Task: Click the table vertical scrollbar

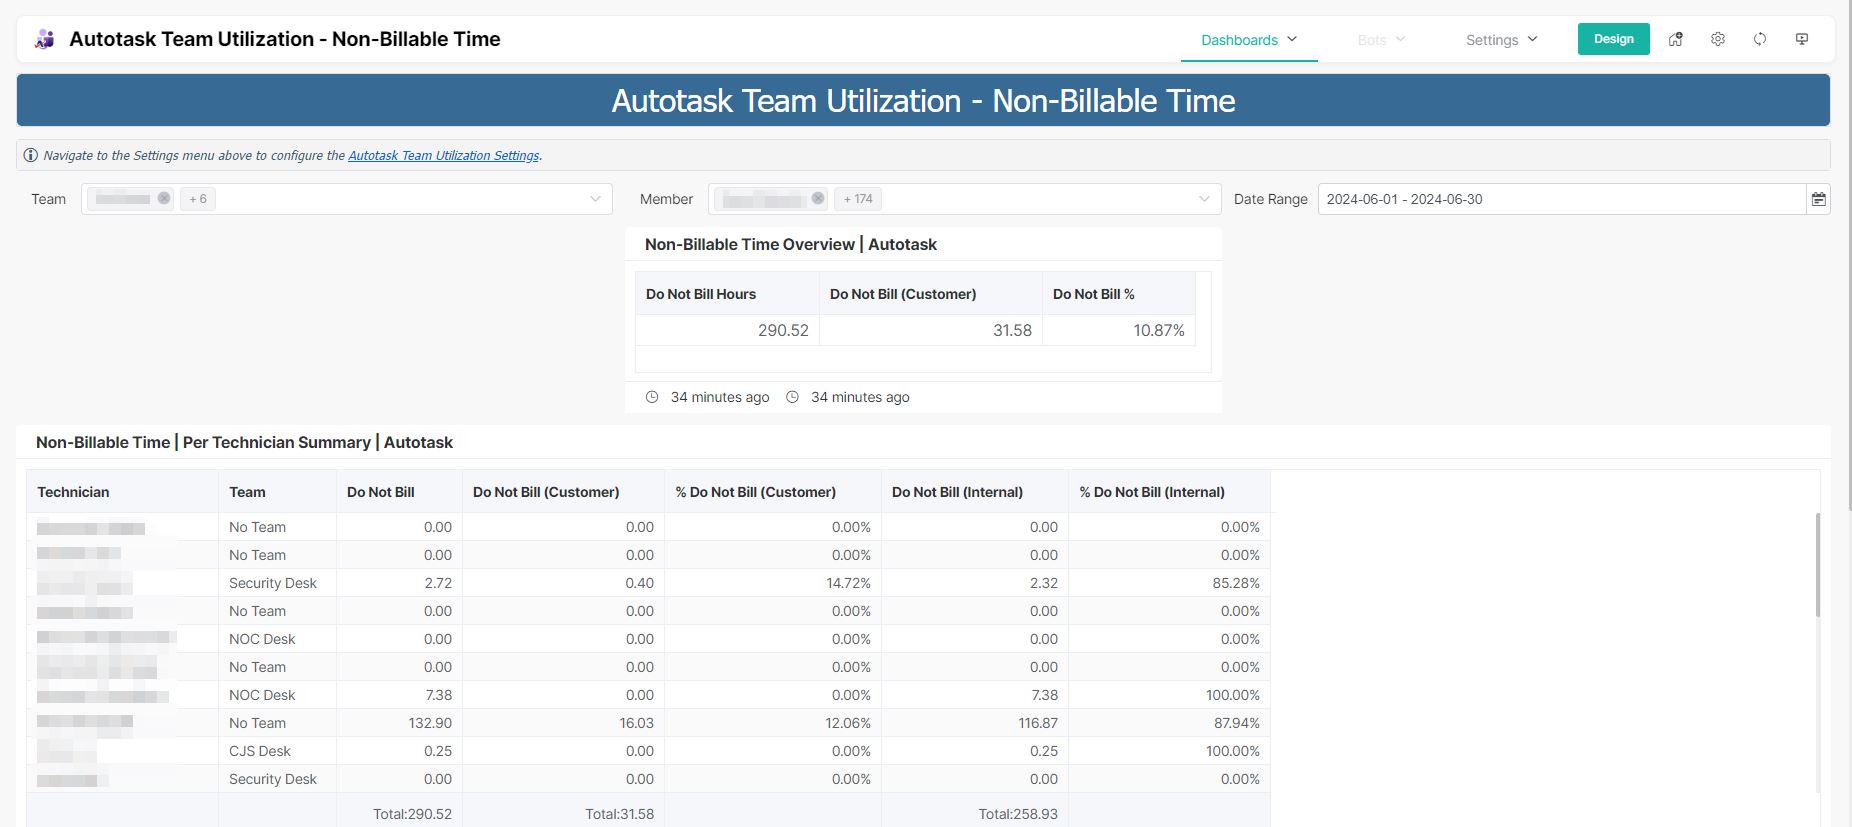Action: click(1817, 565)
